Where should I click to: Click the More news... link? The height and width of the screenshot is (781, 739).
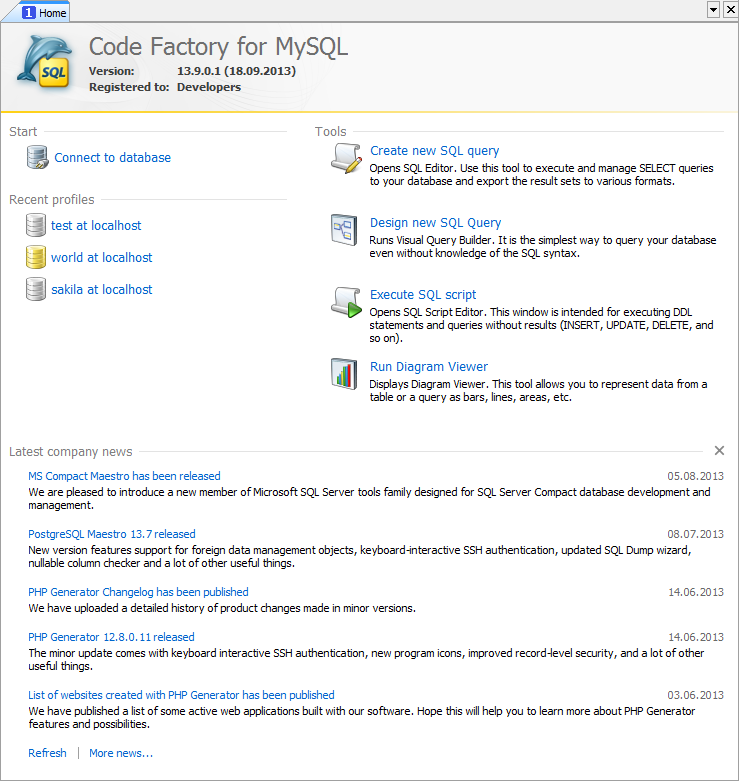121,753
